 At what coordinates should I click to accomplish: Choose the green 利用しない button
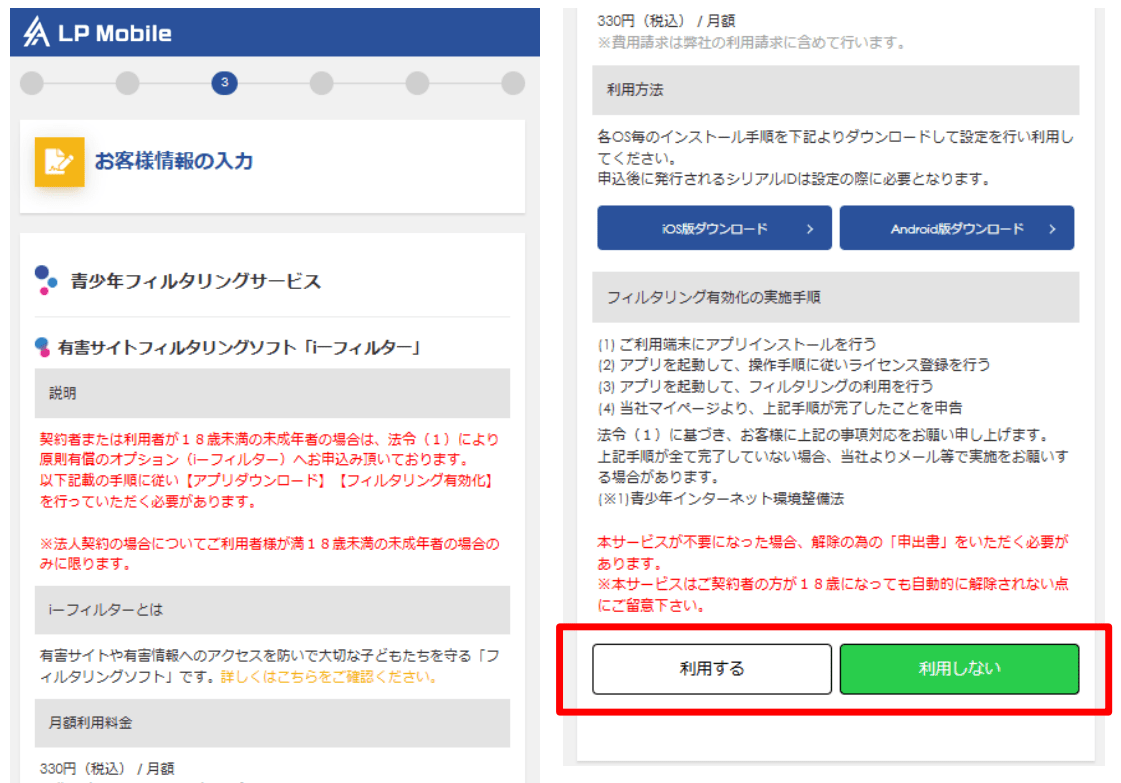(x=959, y=669)
